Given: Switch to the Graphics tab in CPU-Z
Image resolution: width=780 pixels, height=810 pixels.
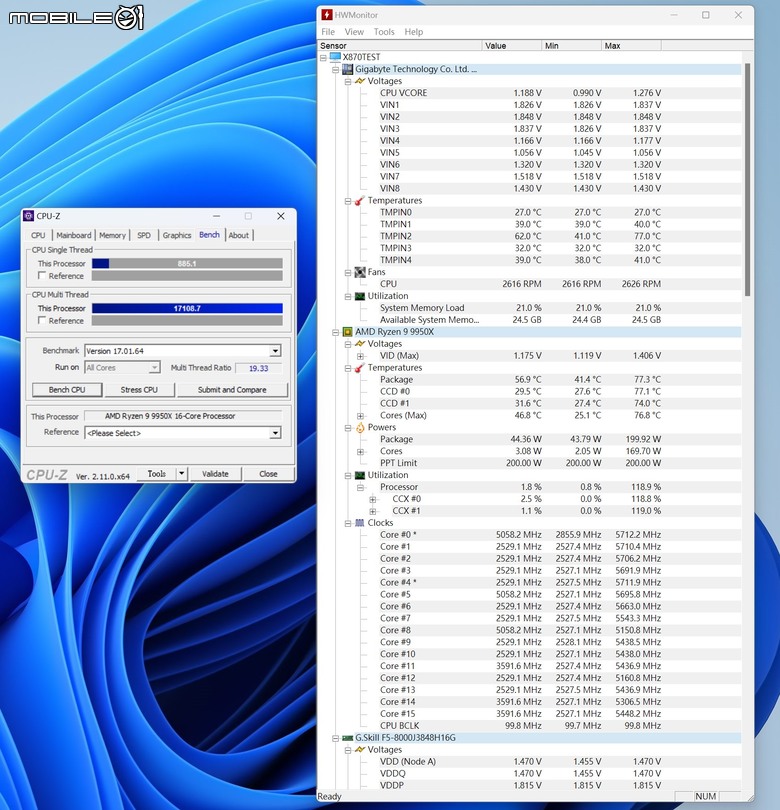Looking at the screenshot, I should (177, 235).
